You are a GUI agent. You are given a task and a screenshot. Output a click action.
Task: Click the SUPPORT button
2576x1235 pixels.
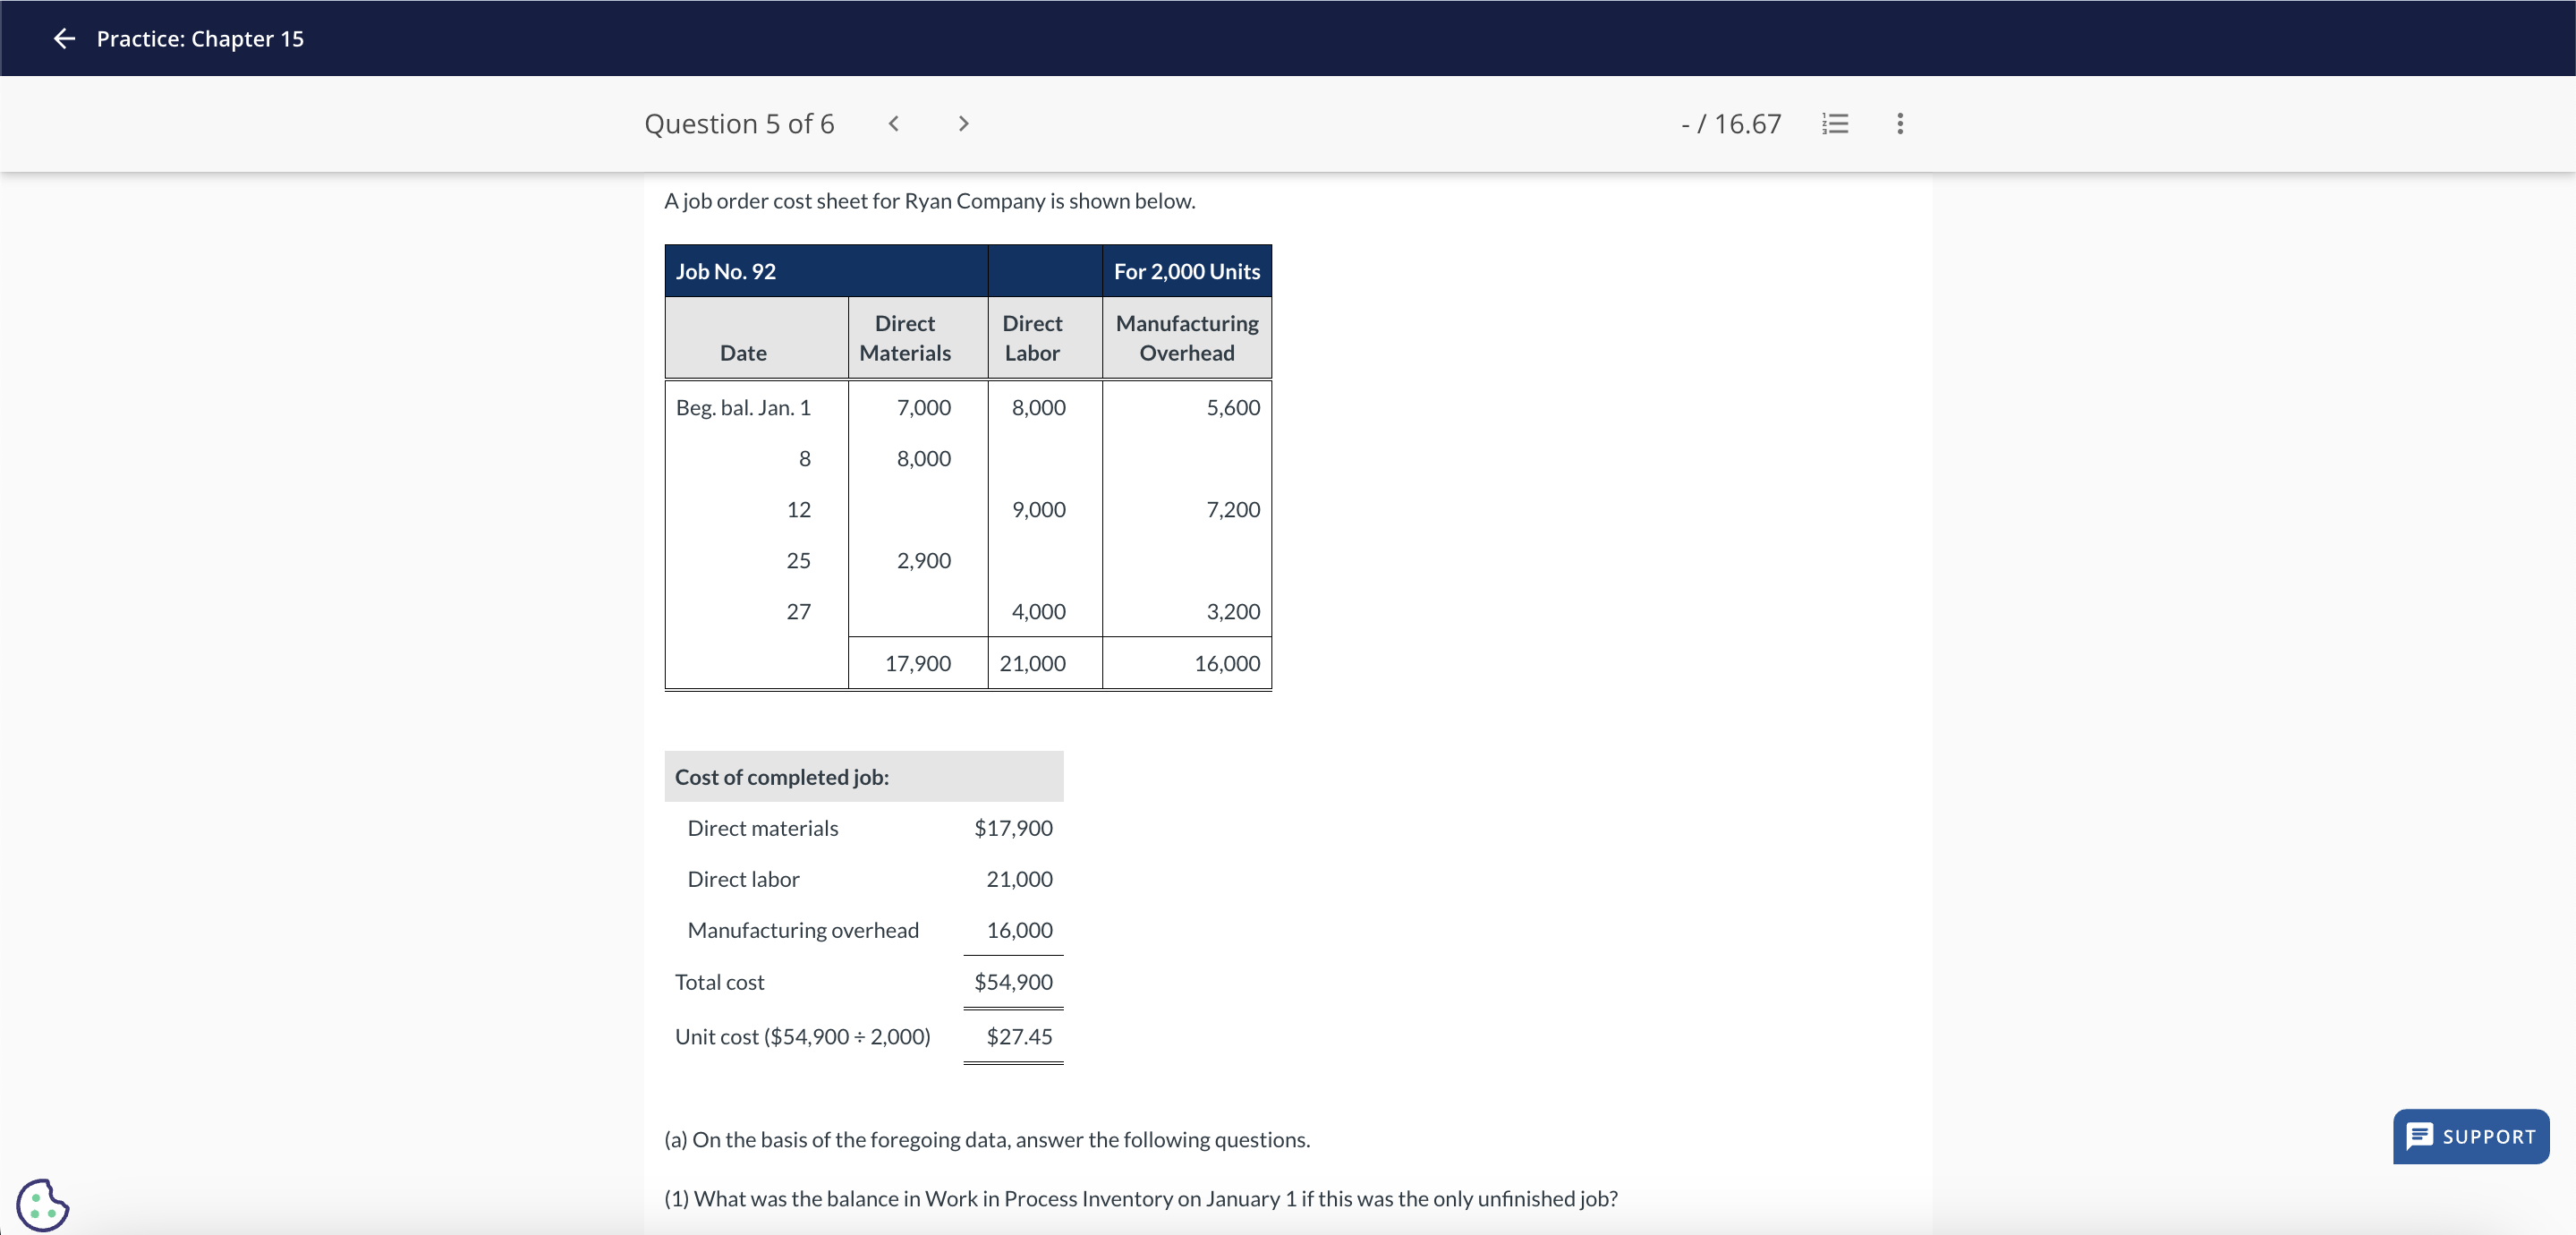pyautogui.click(x=2470, y=1136)
